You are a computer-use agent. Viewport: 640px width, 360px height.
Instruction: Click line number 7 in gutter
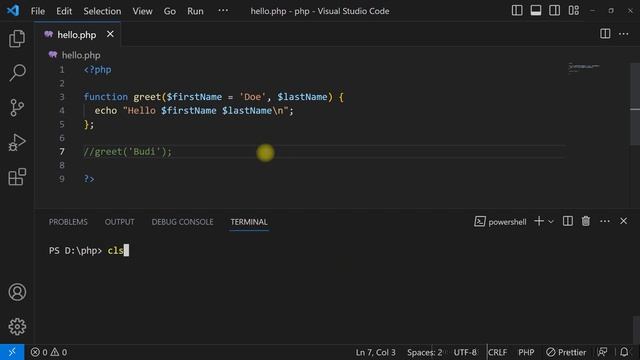(62, 152)
